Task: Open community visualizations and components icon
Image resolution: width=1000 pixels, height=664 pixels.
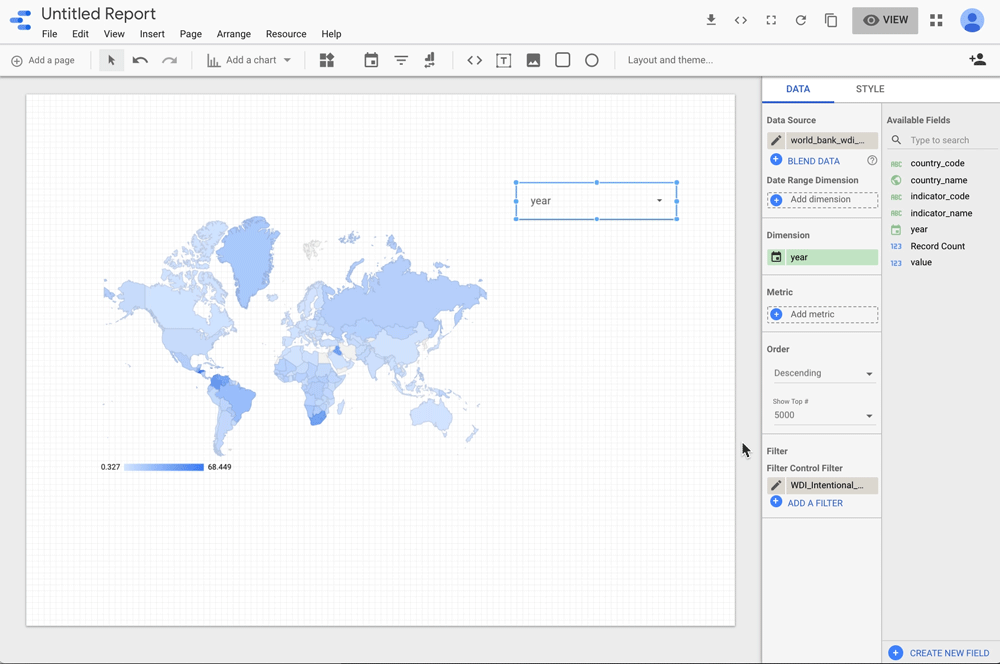Action: 327,60
